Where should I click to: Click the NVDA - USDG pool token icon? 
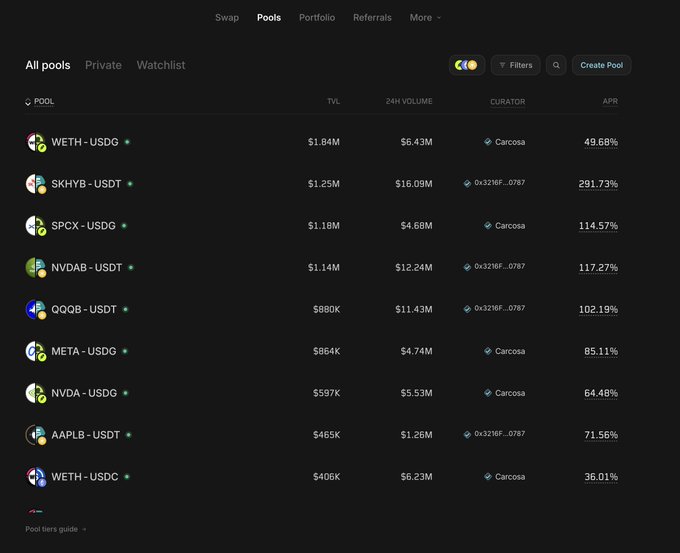click(36, 393)
